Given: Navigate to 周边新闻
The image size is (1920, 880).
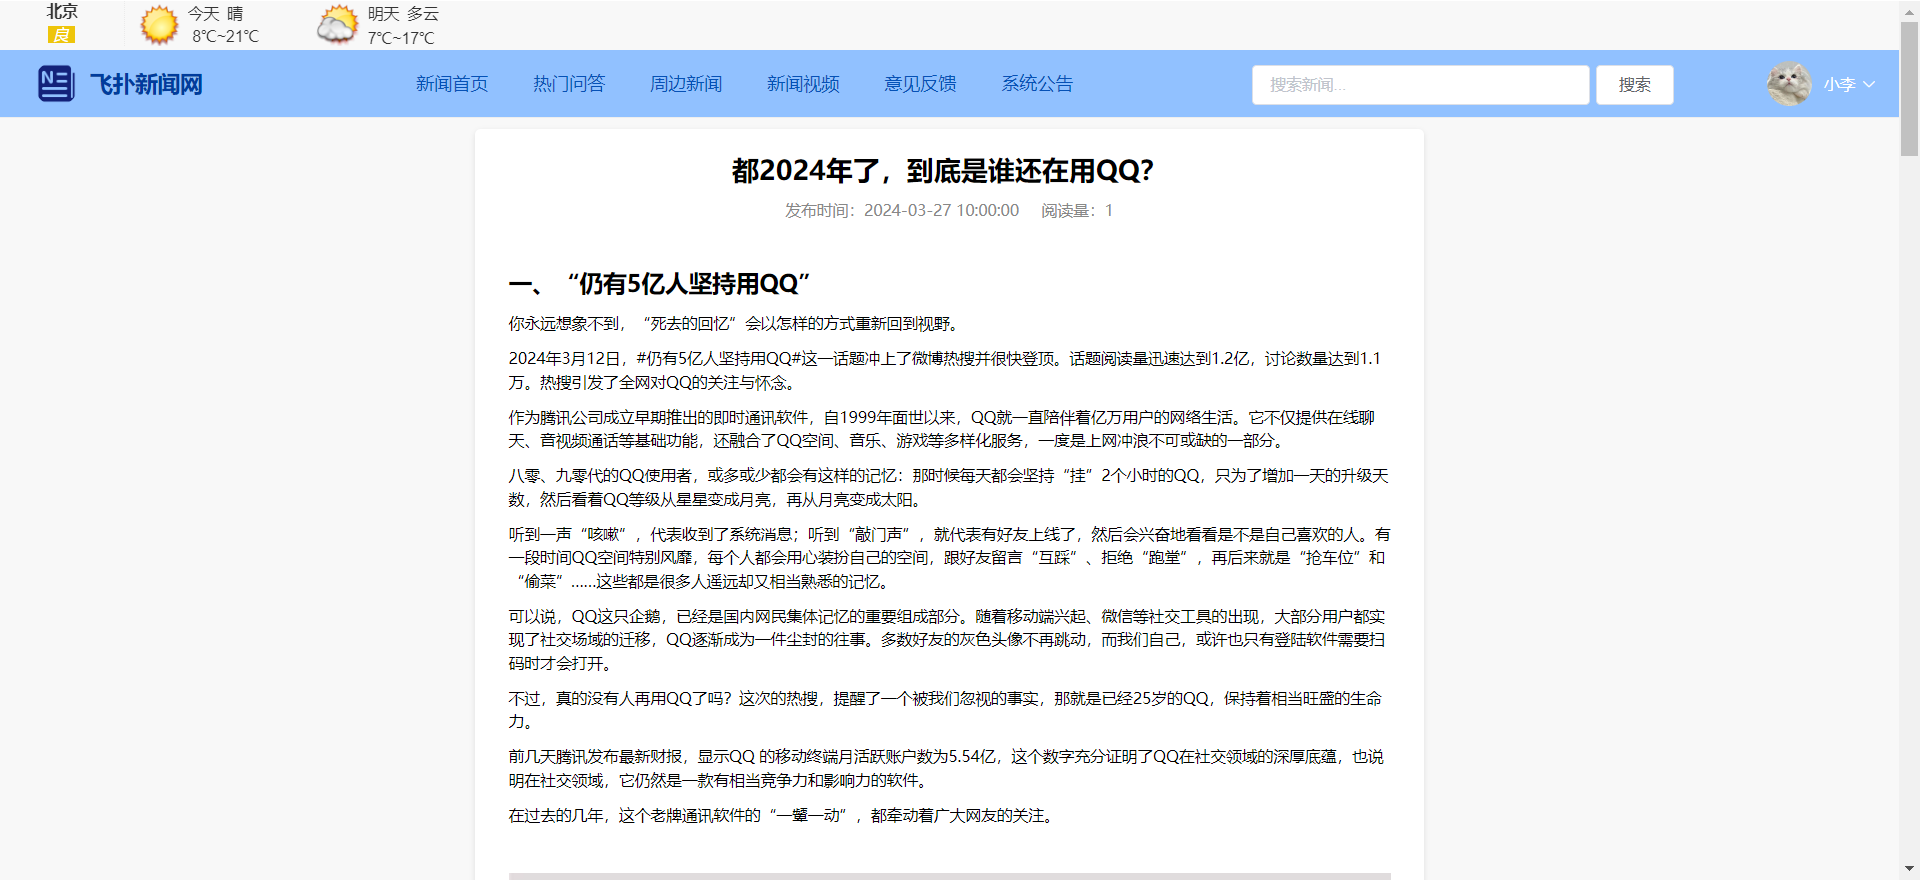Looking at the screenshot, I should click(686, 84).
